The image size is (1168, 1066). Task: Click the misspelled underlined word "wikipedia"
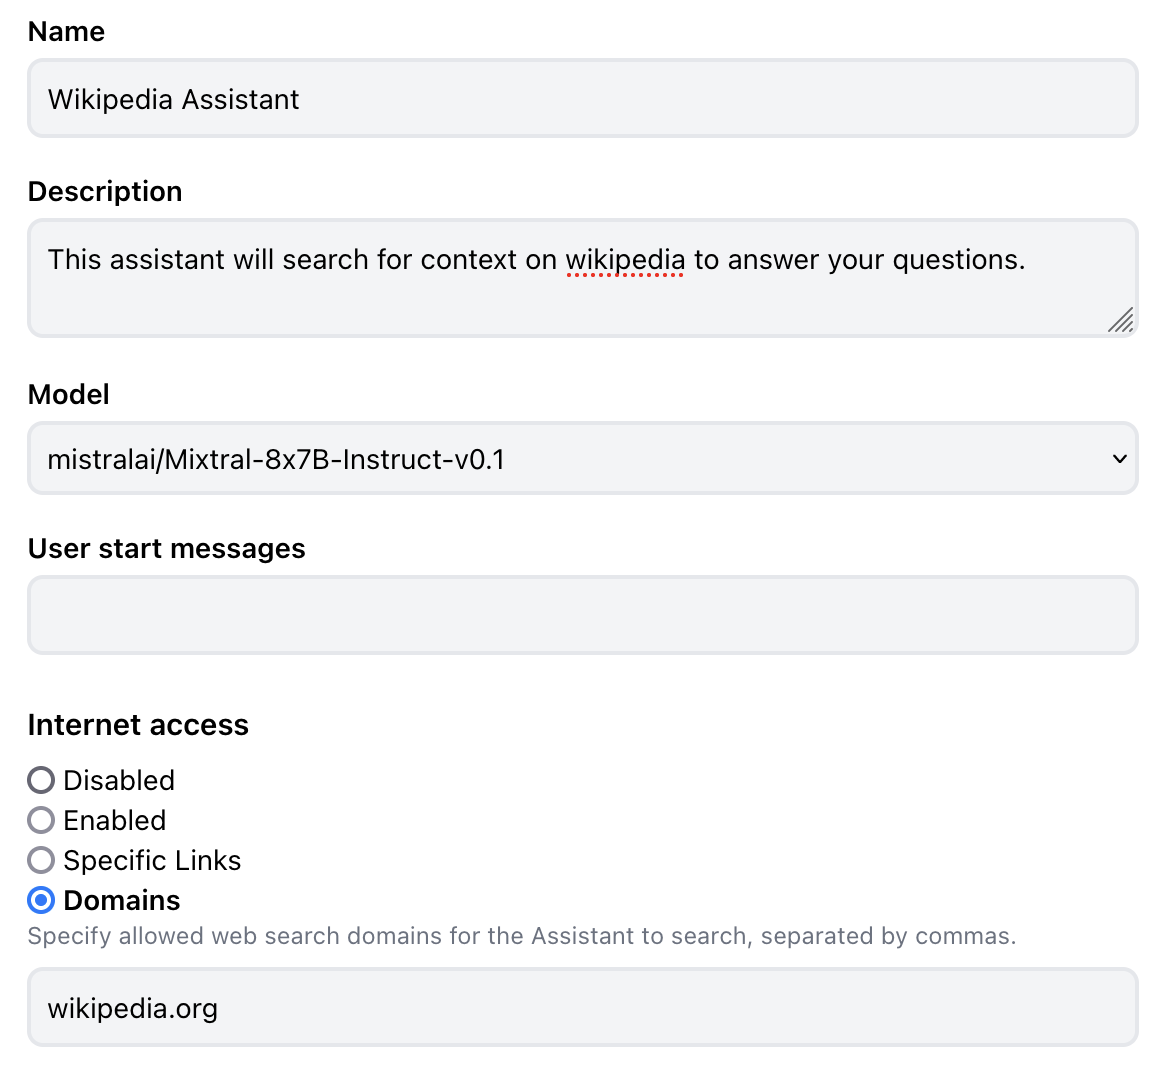625,260
